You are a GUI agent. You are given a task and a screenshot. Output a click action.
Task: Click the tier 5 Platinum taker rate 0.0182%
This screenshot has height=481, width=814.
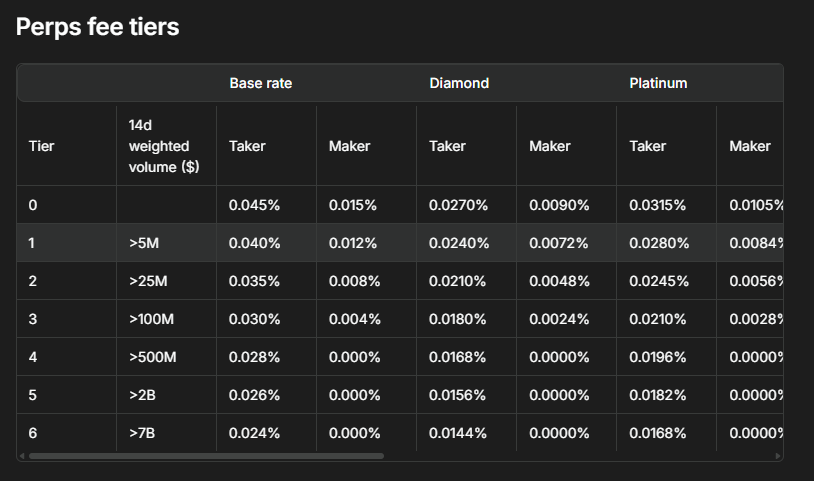click(x=658, y=395)
